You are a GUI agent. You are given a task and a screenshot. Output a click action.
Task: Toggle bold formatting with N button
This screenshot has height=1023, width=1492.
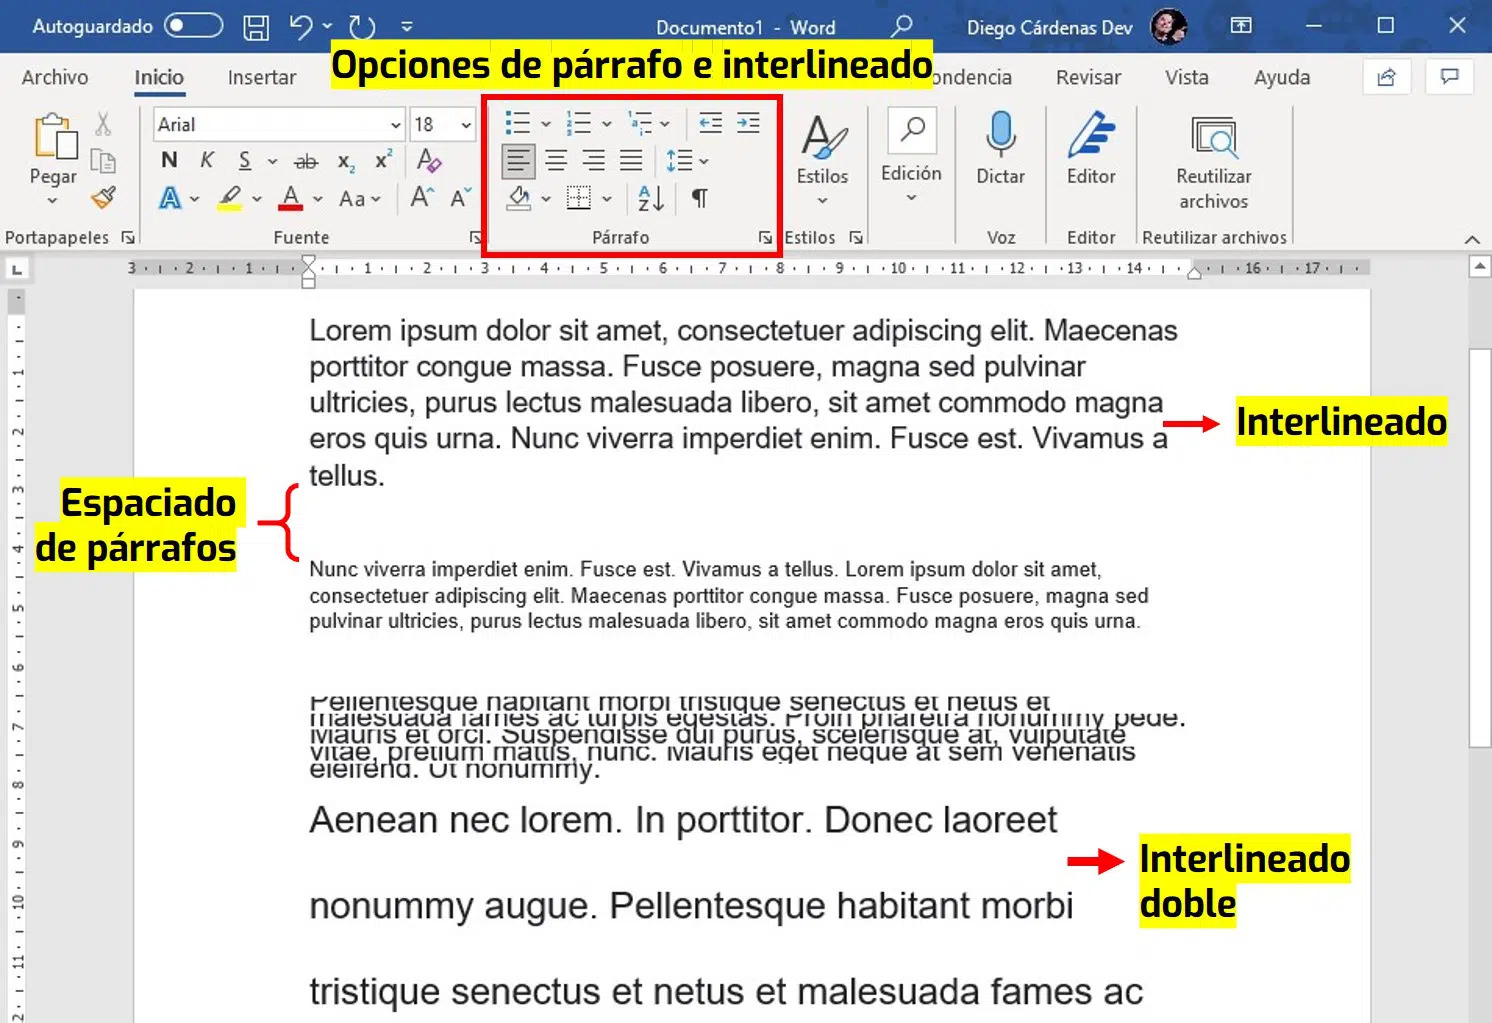click(x=169, y=160)
